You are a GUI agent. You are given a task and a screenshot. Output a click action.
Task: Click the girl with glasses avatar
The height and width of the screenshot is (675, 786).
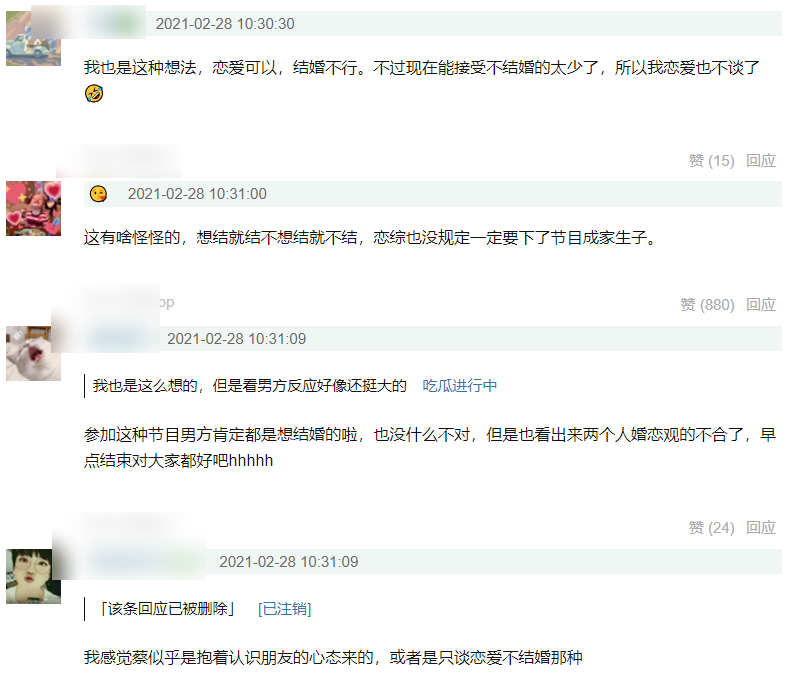[33, 576]
